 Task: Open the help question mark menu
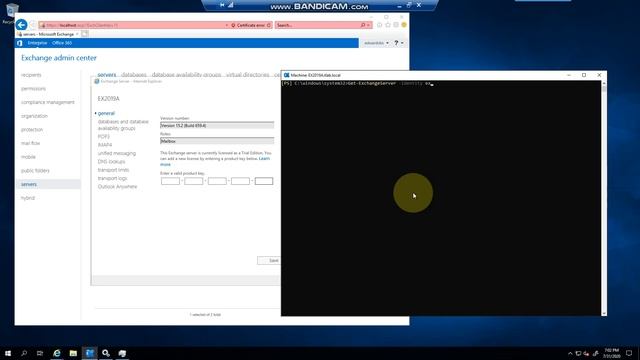[398, 43]
